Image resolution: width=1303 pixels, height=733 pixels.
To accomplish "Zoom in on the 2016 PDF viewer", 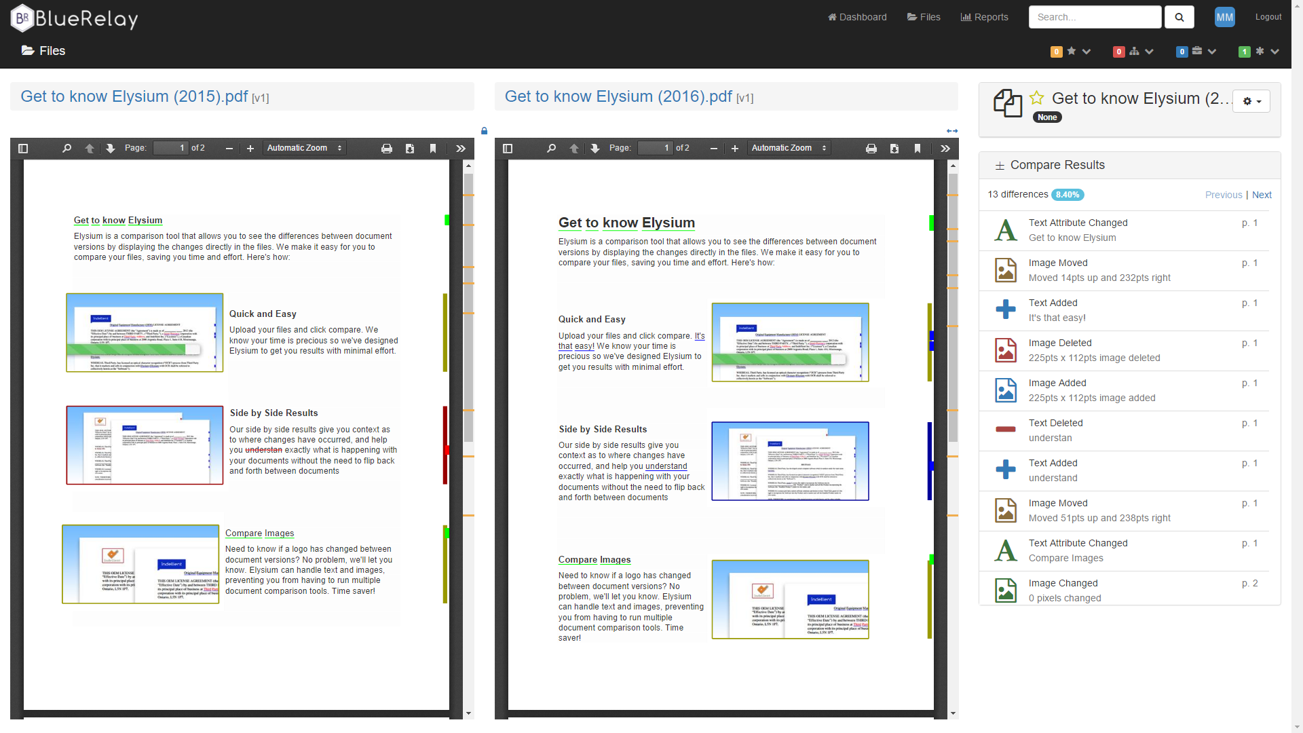I will pos(735,149).
